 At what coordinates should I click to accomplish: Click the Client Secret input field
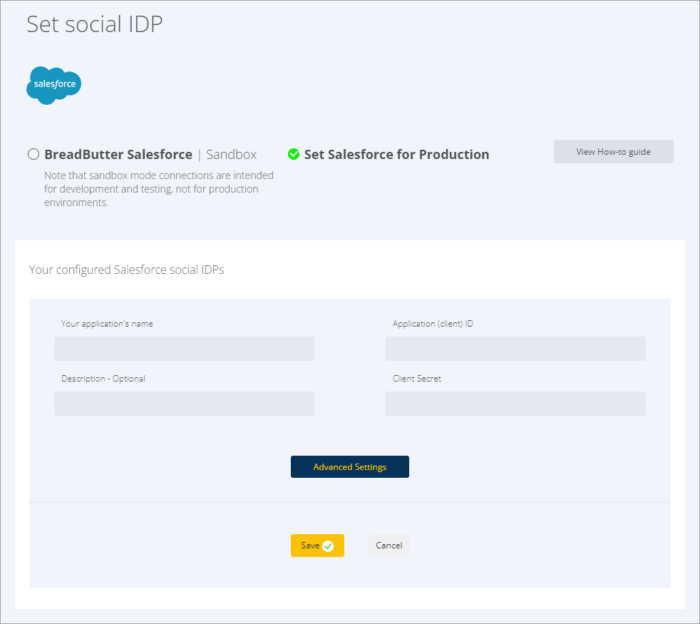coord(515,404)
